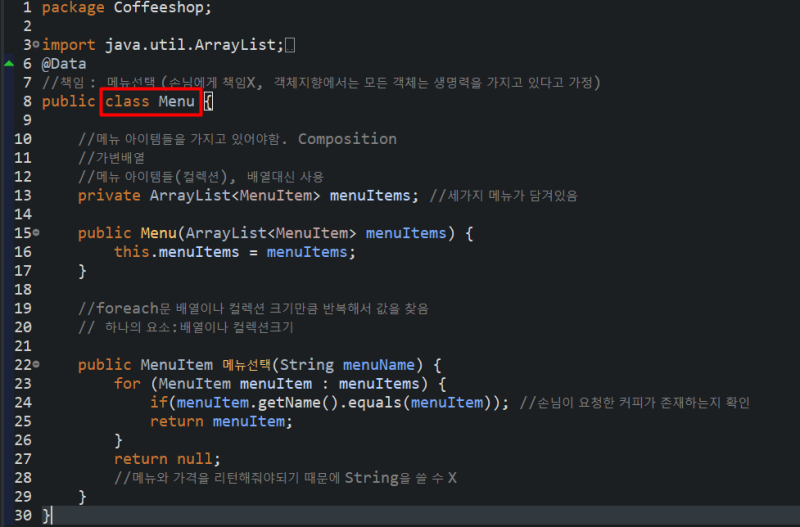Screen dimensions: 800x527
Task: Click the Menu class name in the red box
Action: point(176,101)
